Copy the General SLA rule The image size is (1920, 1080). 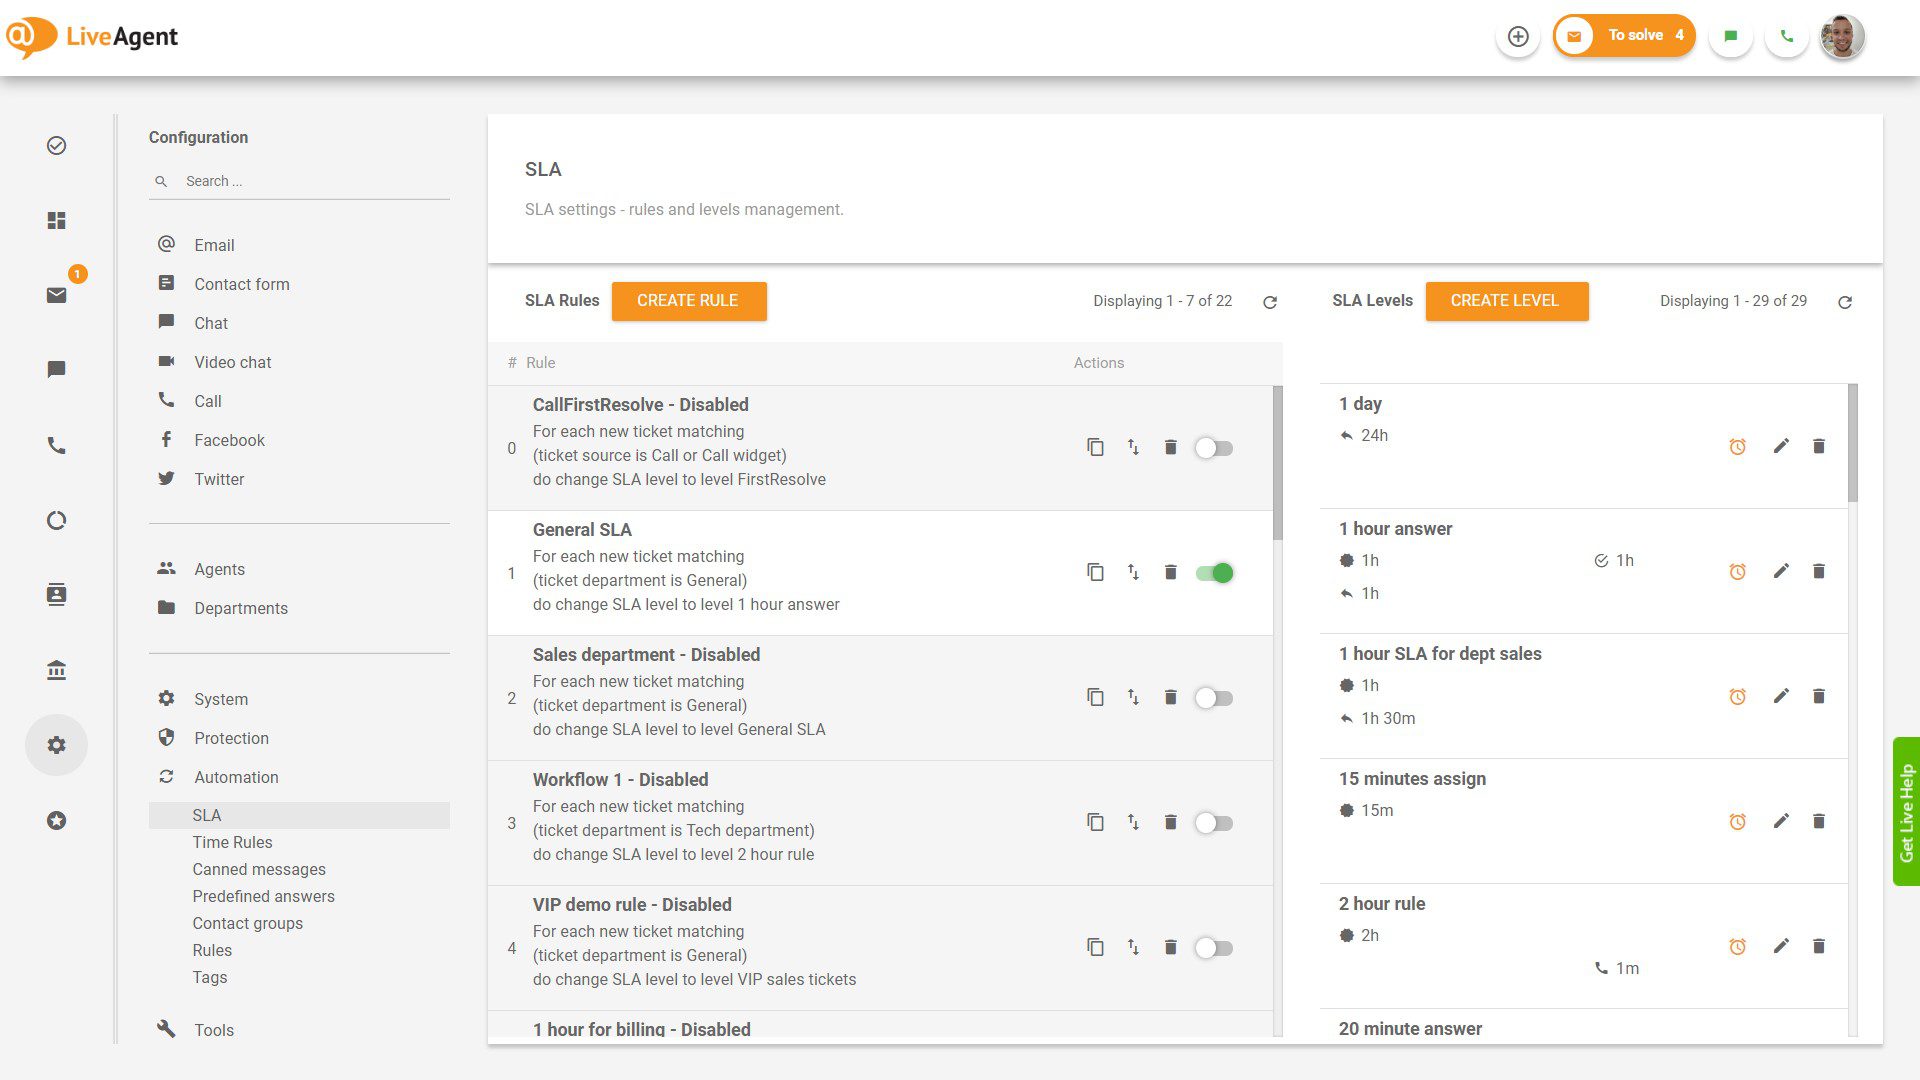tap(1095, 572)
